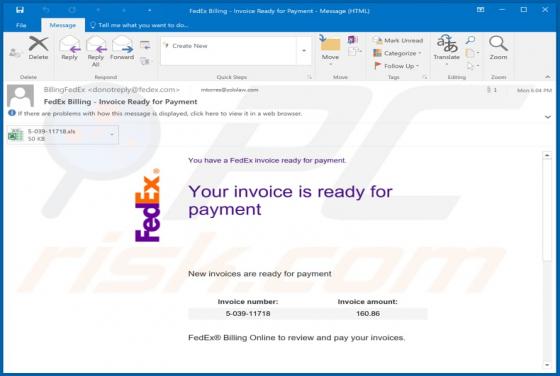The width and height of the screenshot is (560, 376).
Task: Click the recipient email address
Action: coord(229,90)
